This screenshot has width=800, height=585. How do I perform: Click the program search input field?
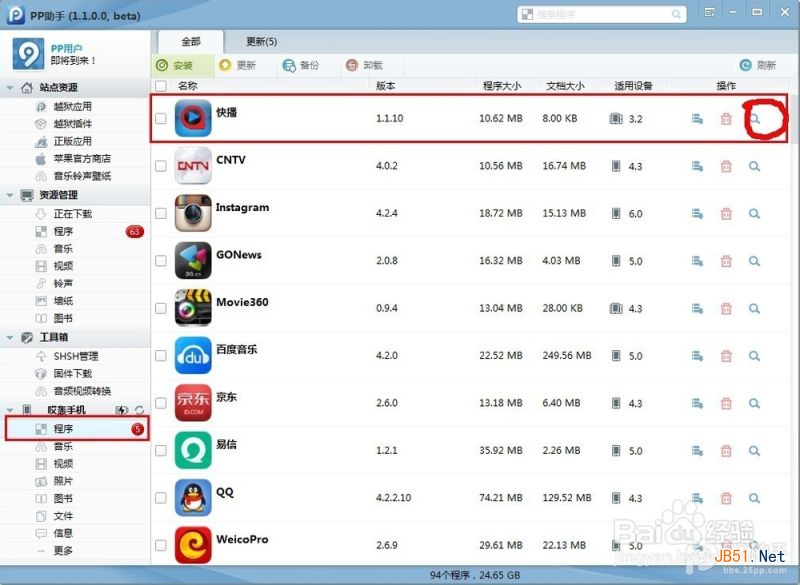click(x=602, y=14)
